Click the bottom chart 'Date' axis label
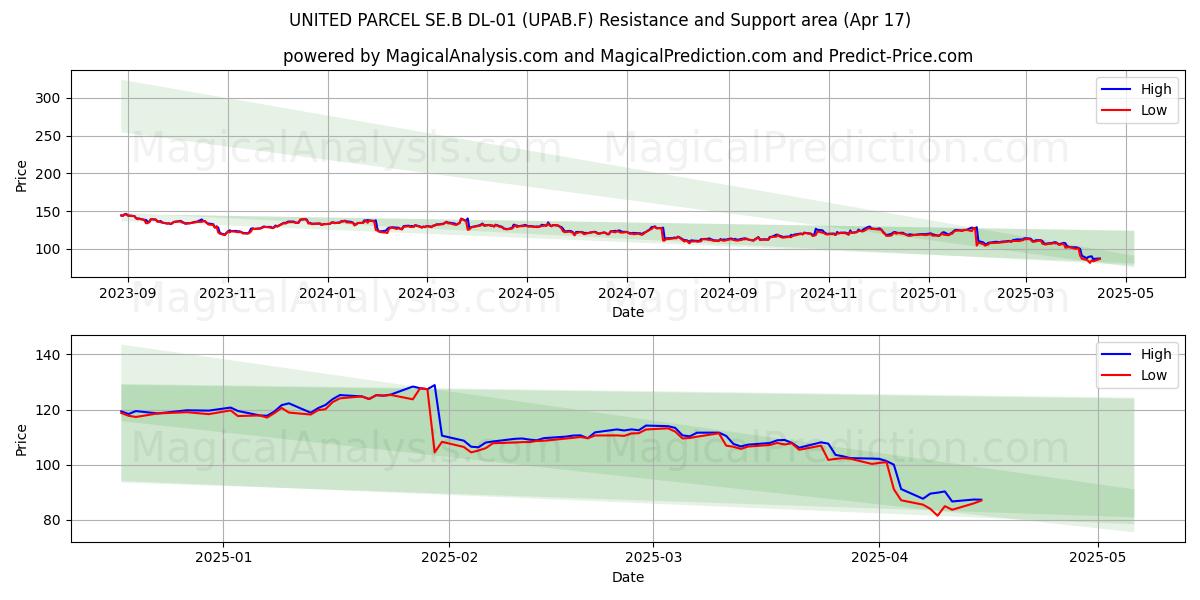The image size is (1200, 600). [x=628, y=577]
